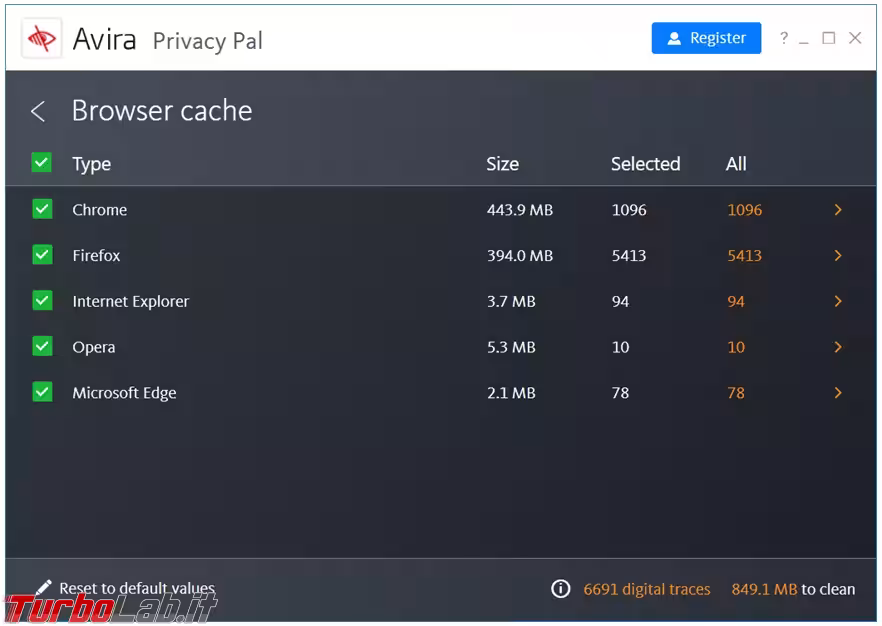Maximize the Privacy Pal window
Image resolution: width=882 pixels, height=626 pixels.
tap(828, 38)
